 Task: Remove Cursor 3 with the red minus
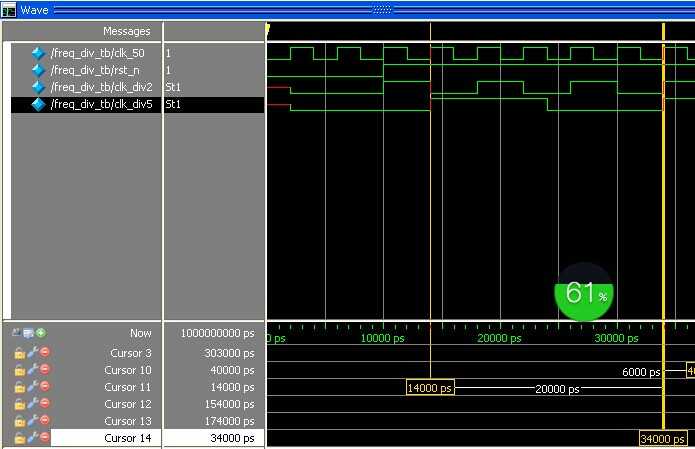[44, 352]
